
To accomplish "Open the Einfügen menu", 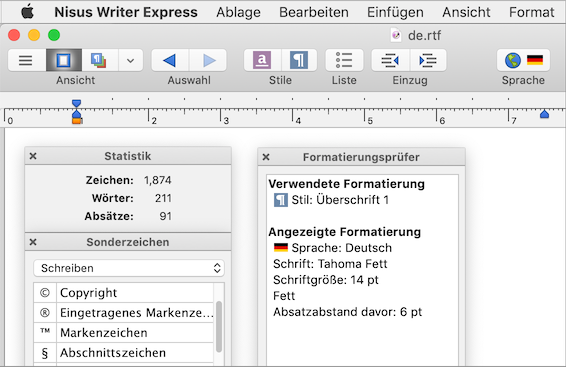I will point(395,12).
